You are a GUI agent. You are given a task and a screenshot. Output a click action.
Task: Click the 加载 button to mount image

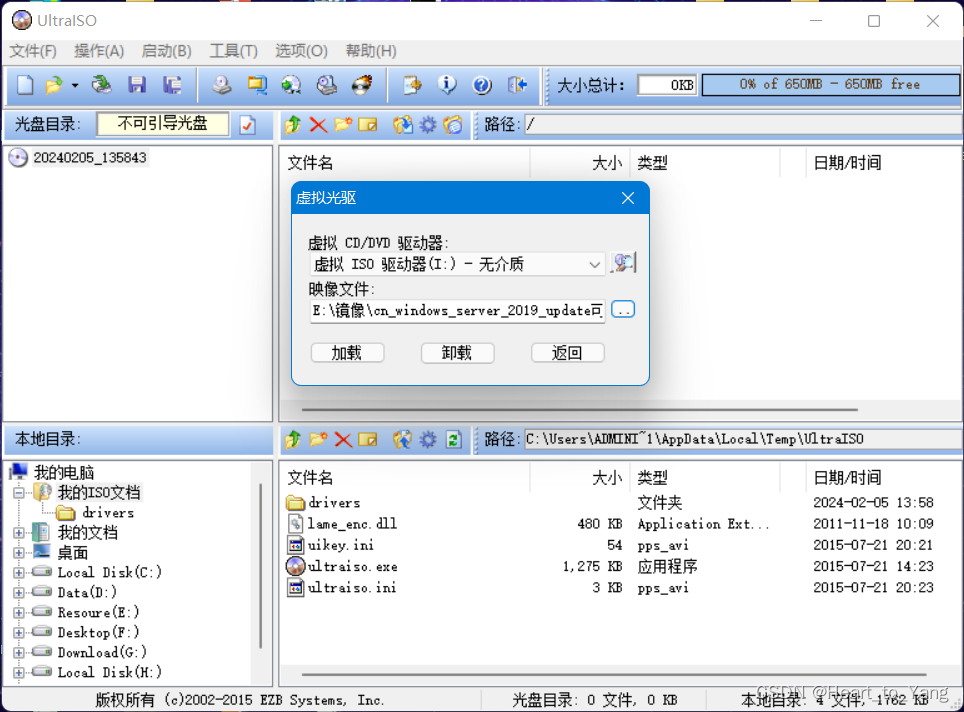coord(347,352)
